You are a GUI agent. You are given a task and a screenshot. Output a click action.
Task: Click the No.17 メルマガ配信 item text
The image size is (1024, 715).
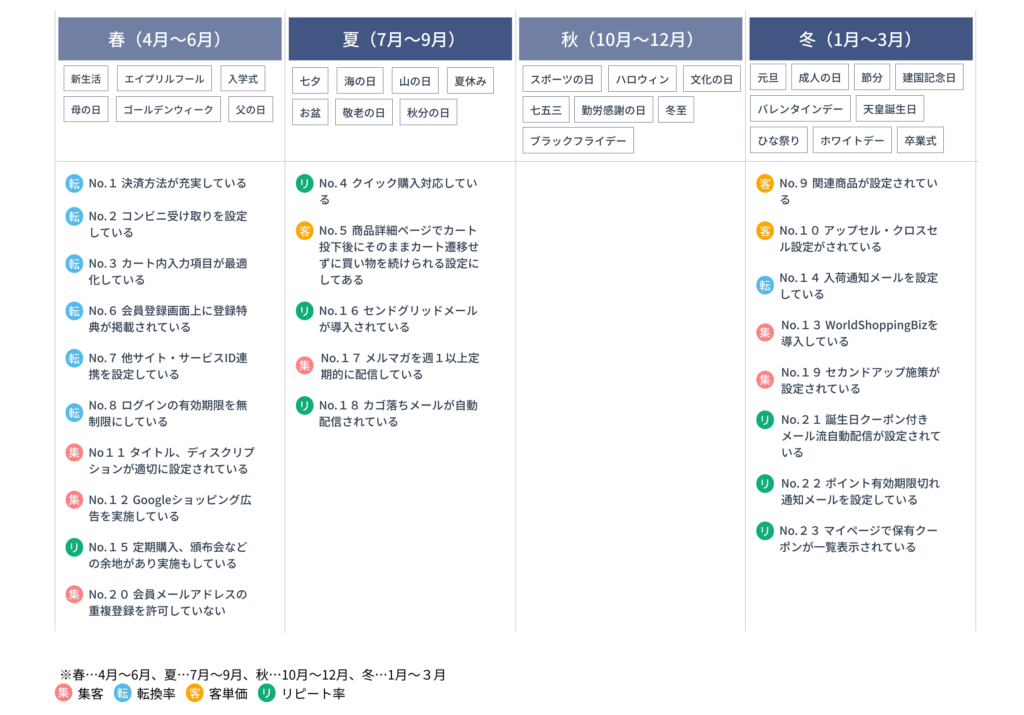tap(399, 366)
